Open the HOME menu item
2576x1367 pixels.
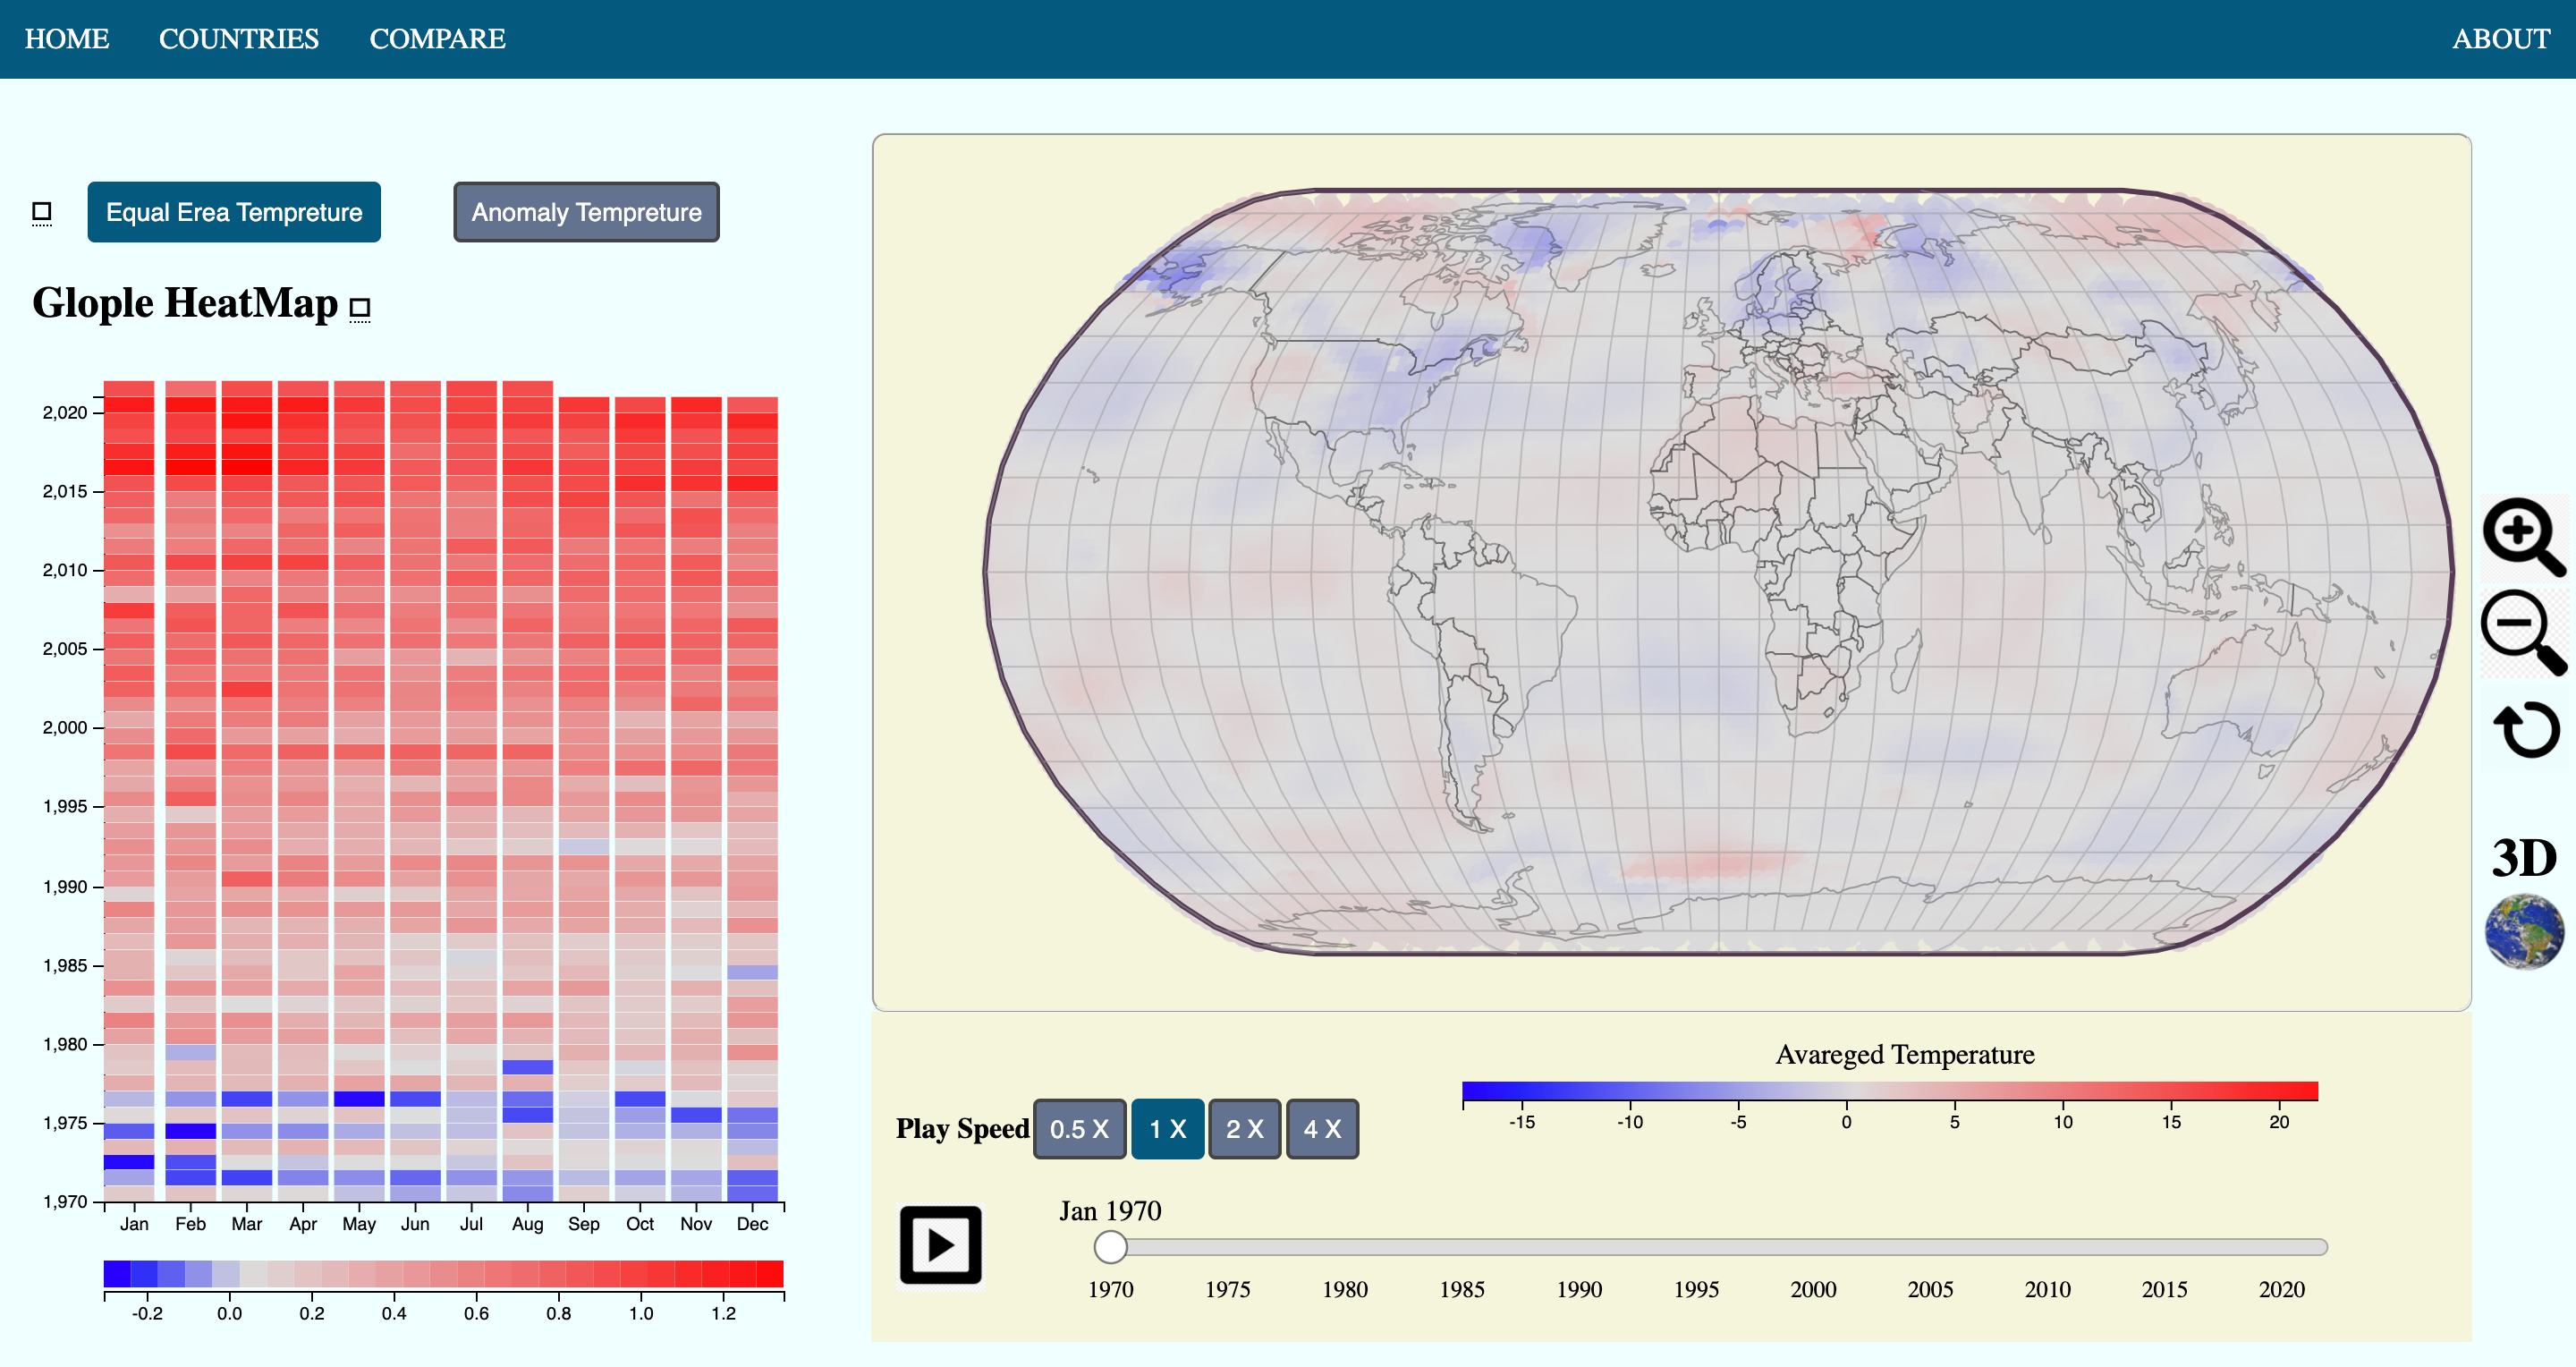pyautogui.click(x=67, y=39)
